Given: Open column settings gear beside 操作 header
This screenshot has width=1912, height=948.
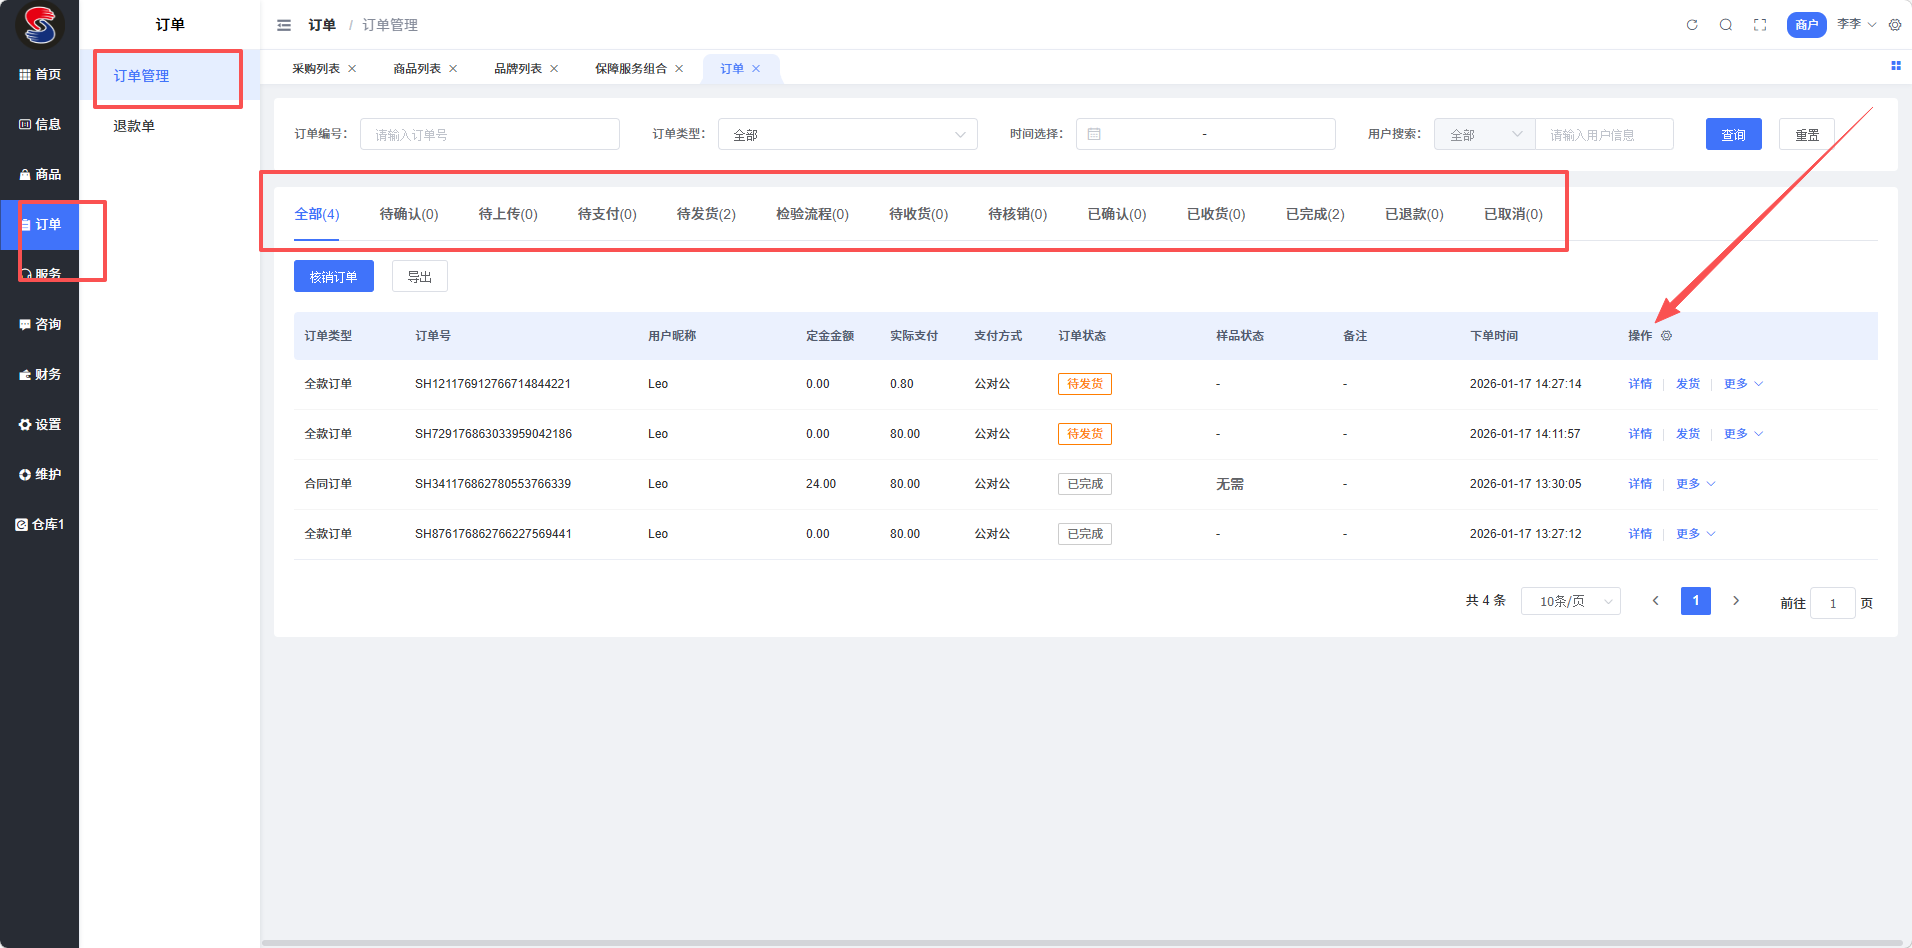Looking at the screenshot, I should (1666, 336).
